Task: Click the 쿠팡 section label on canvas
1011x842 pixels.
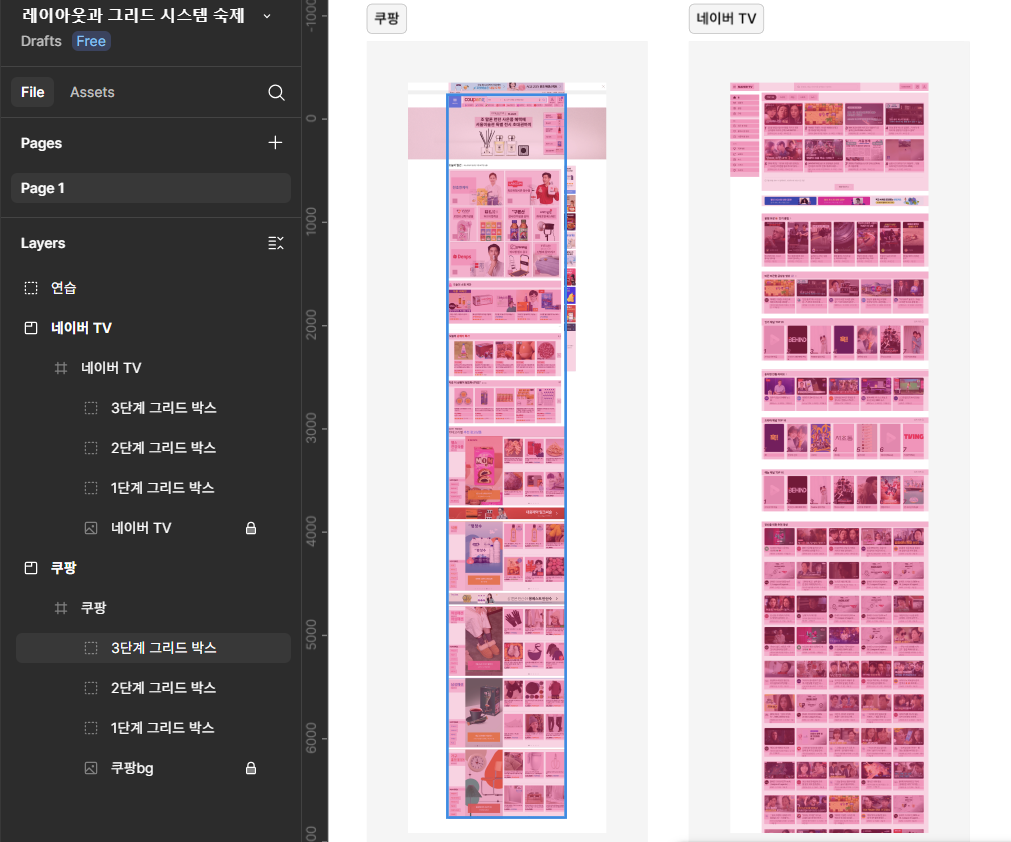Action: tap(387, 19)
